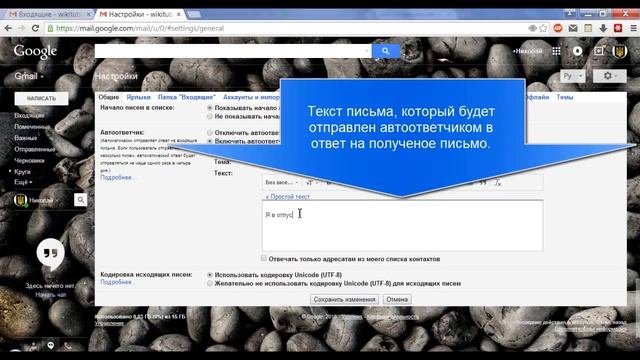Screen dimensions: 640x360
Task: Click the НАПИСАТЬ compose button
Action: [x=41, y=98]
